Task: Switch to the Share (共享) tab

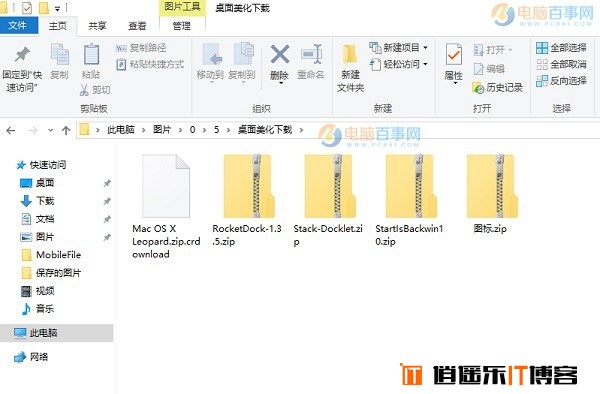Action: click(97, 26)
